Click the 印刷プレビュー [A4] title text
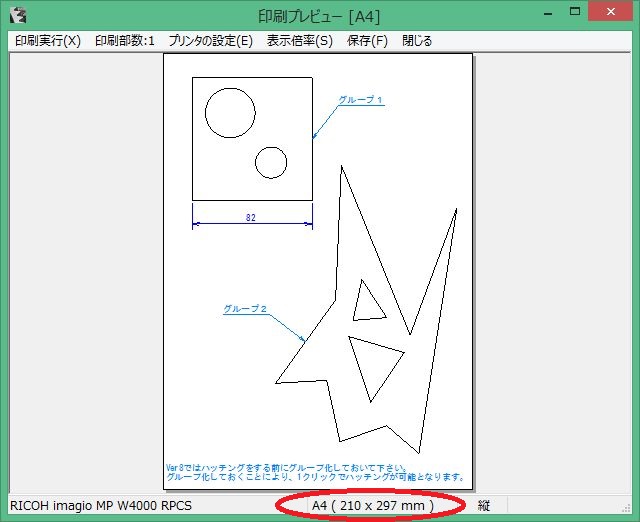Screen dimensions: 640x522 [x=319, y=16]
